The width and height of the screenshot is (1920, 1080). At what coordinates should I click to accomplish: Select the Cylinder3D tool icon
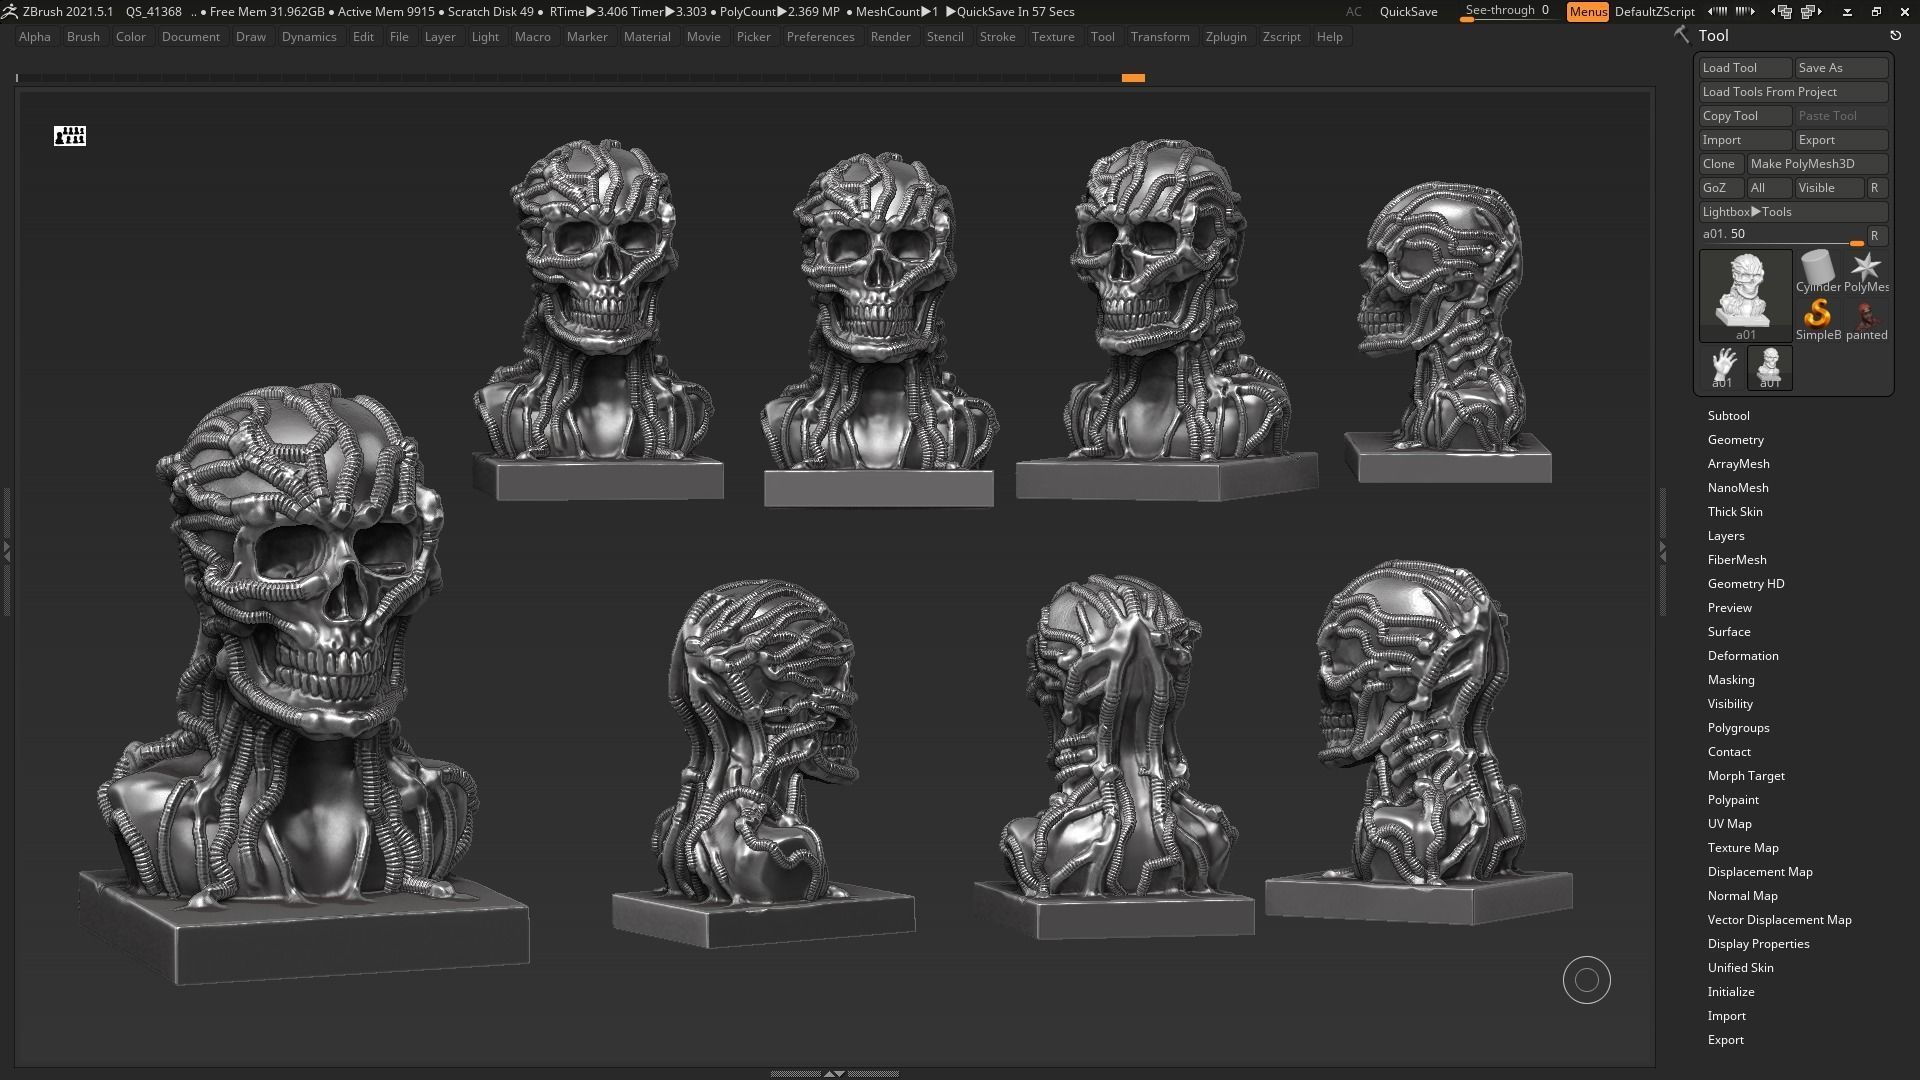[x=1818, y=272]
